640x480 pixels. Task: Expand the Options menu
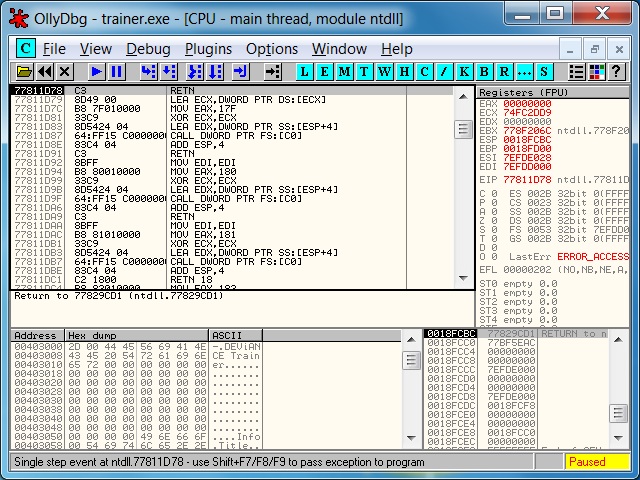(272, 49)
